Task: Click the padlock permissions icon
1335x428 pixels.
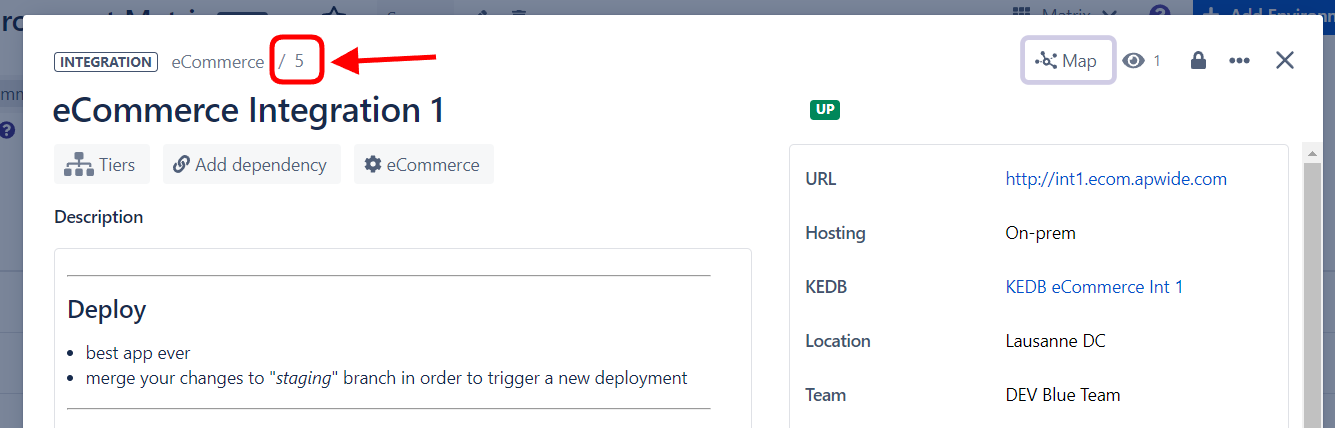Action: tap(1197, 61)
